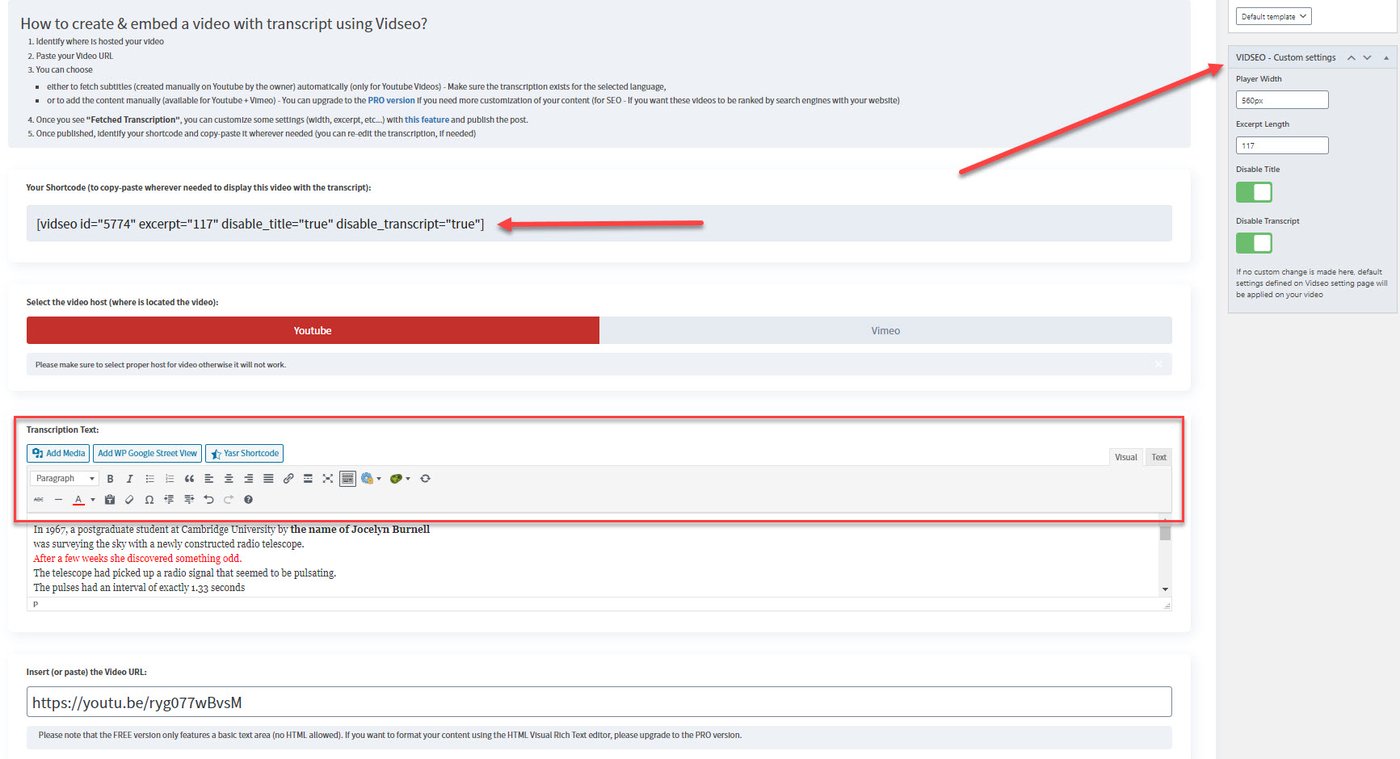
Task: Insert a bulleted list in the transcript
Action: (x=150, y=478)
